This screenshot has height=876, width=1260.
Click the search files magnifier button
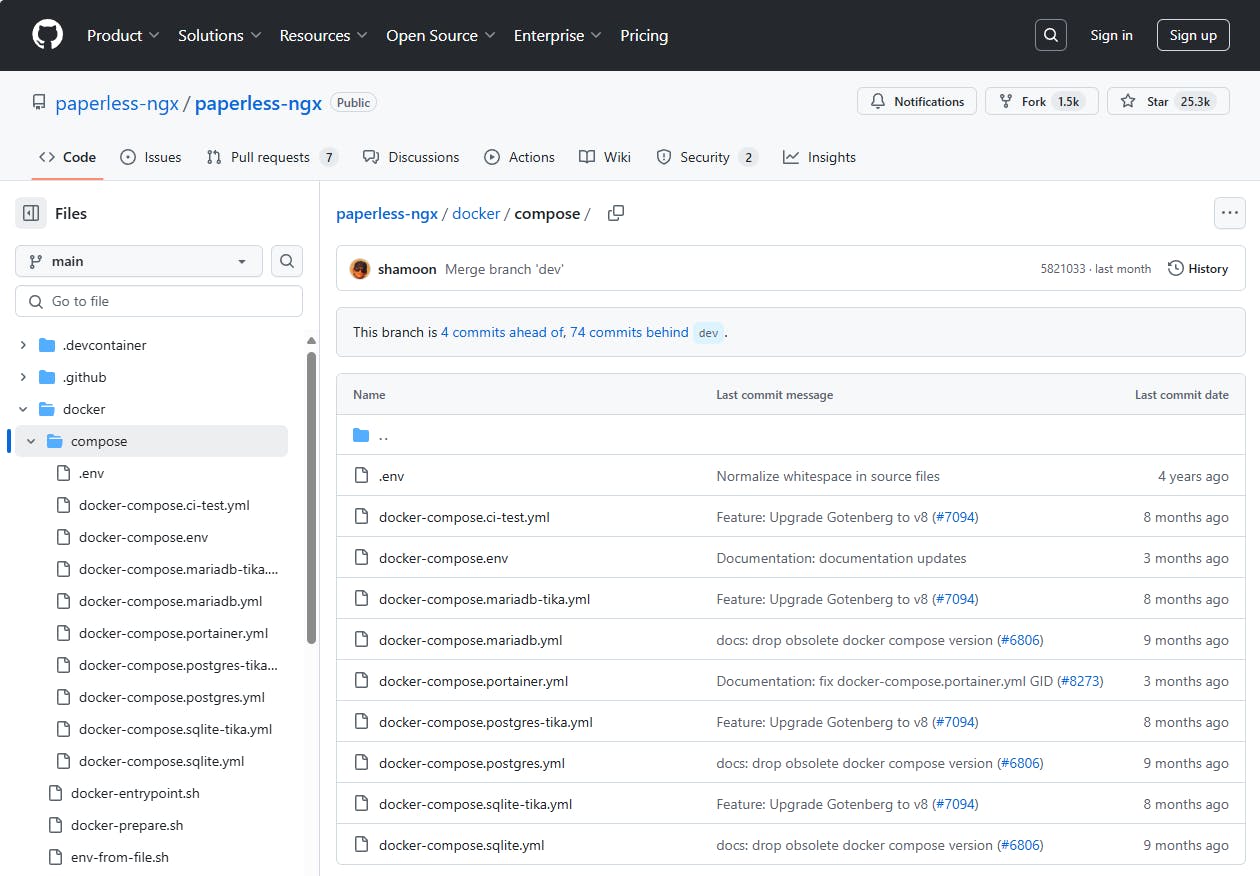[287, 261]
